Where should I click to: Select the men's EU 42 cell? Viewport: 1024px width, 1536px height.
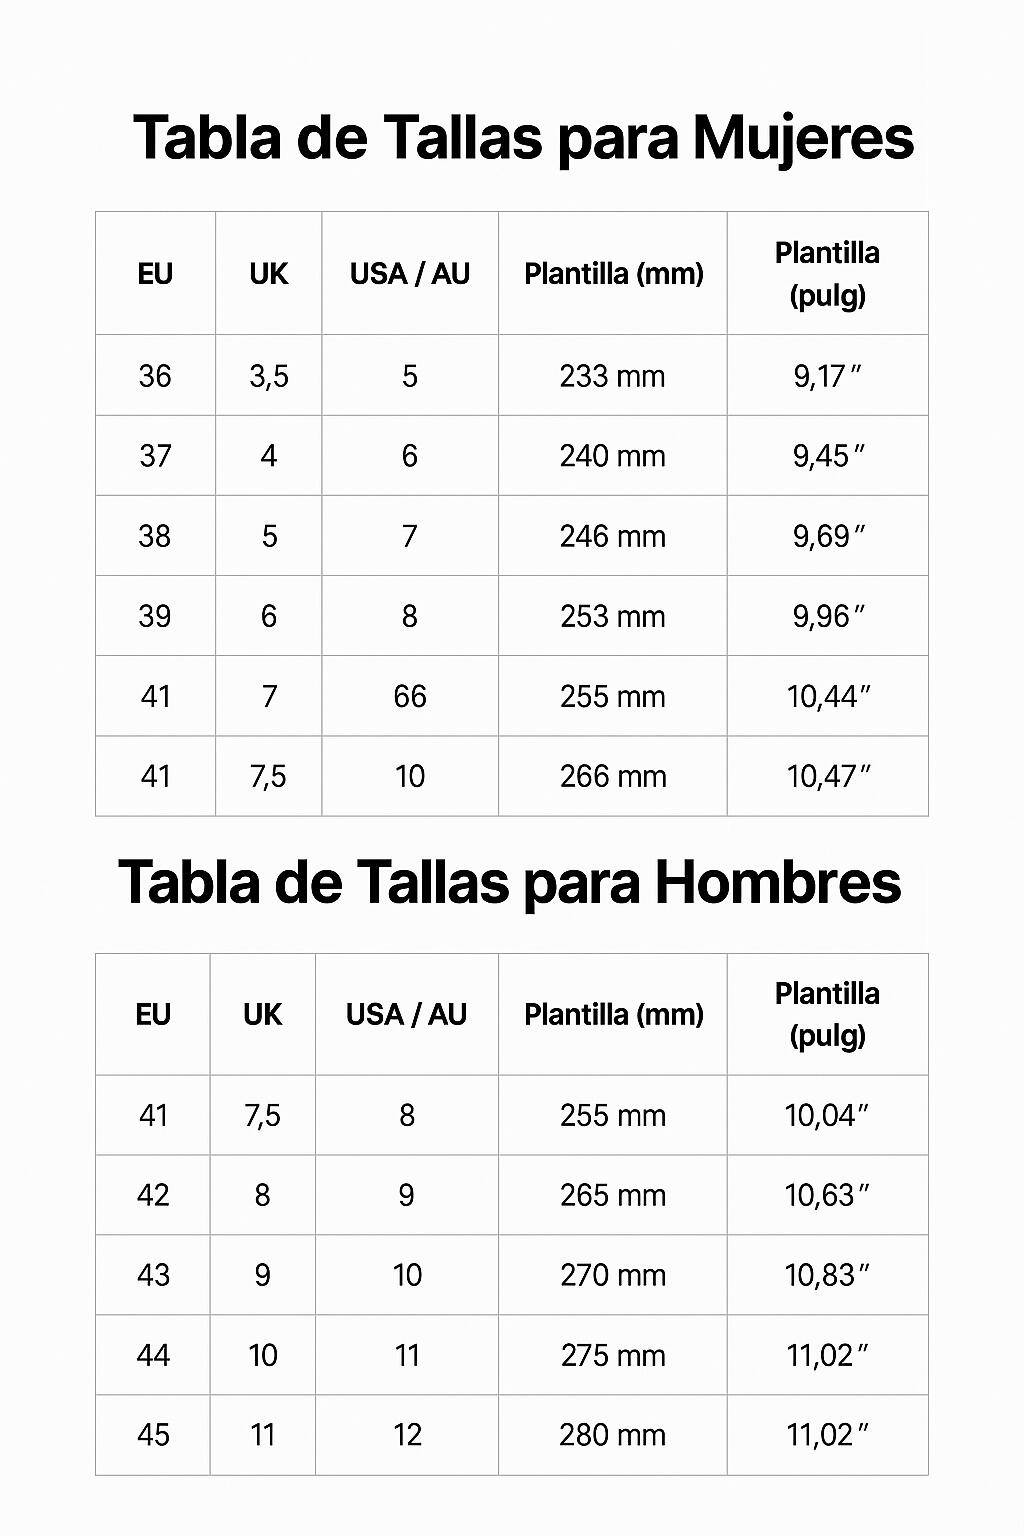click(x=153, y=1195)
